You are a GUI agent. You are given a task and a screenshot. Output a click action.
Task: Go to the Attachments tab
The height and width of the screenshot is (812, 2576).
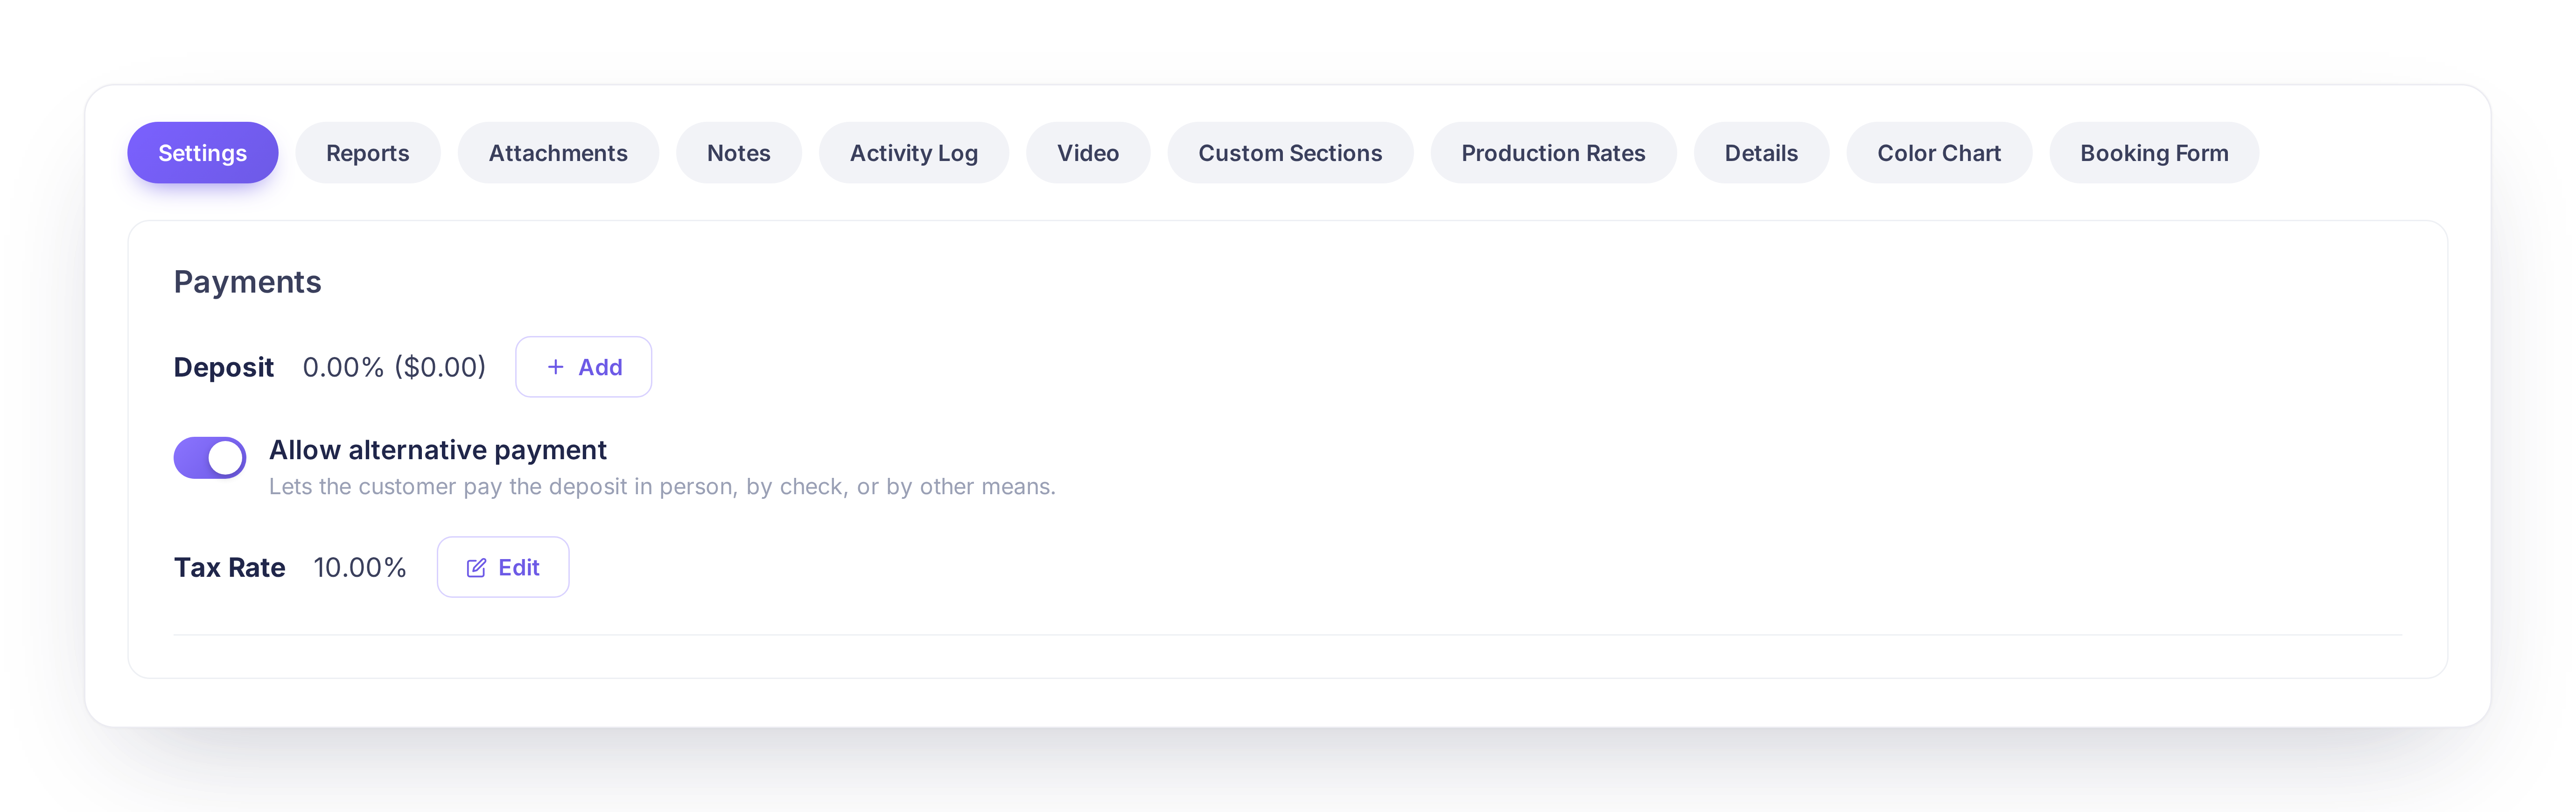pyautogui.click(x=558, y=153)
